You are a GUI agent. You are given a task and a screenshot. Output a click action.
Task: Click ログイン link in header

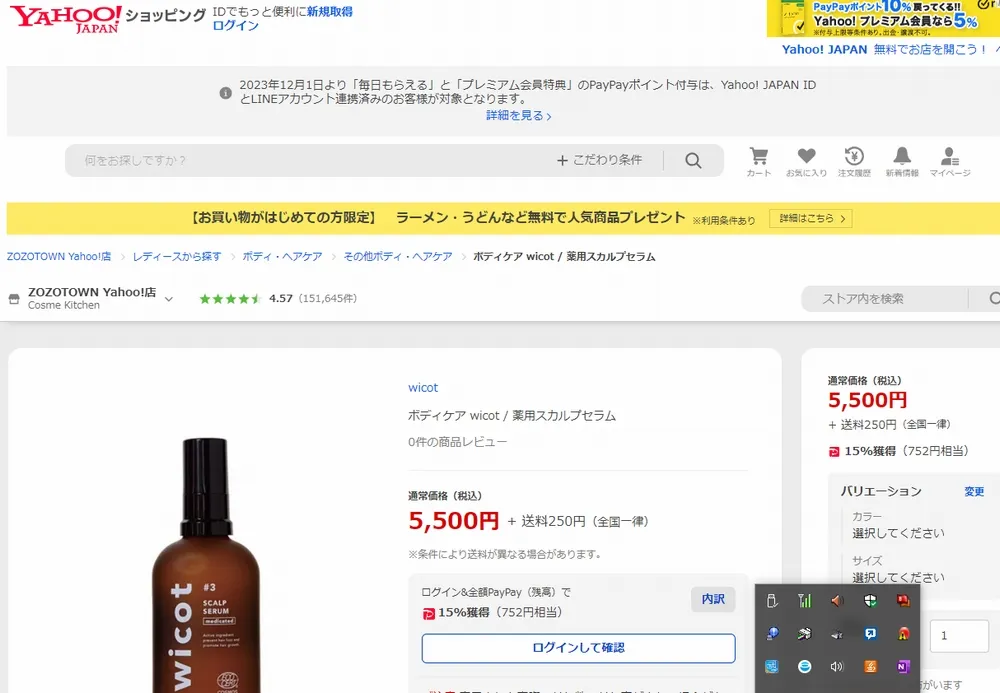tap(235, 26)
